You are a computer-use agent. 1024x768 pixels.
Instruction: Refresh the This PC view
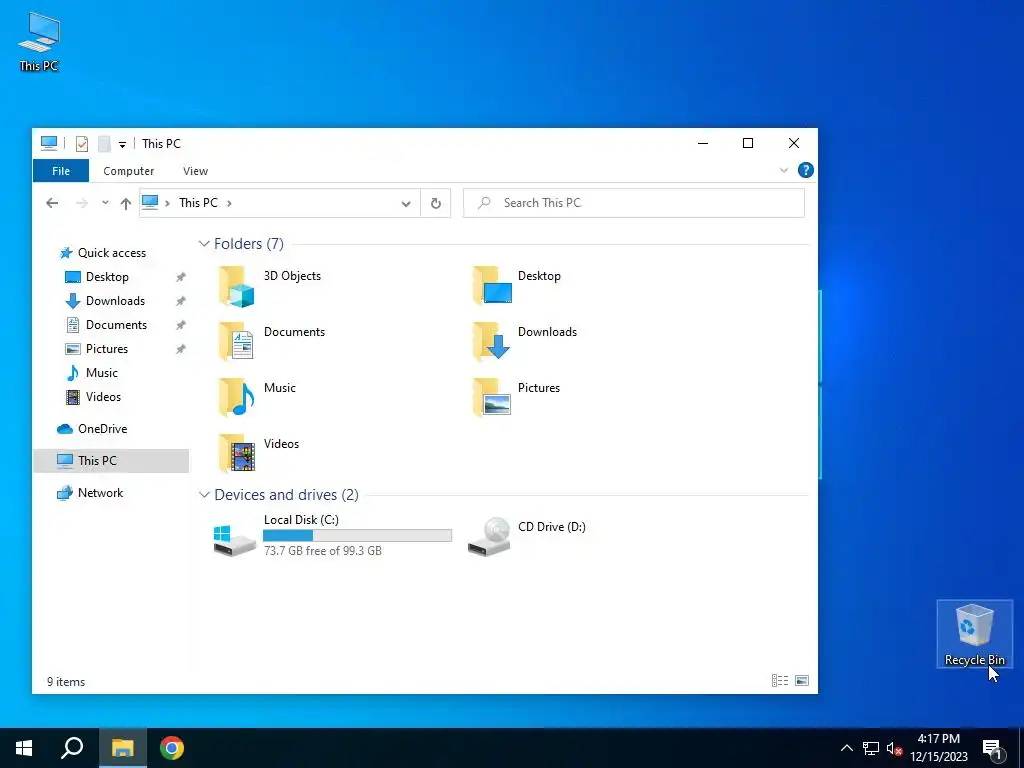tap(436, 203)
